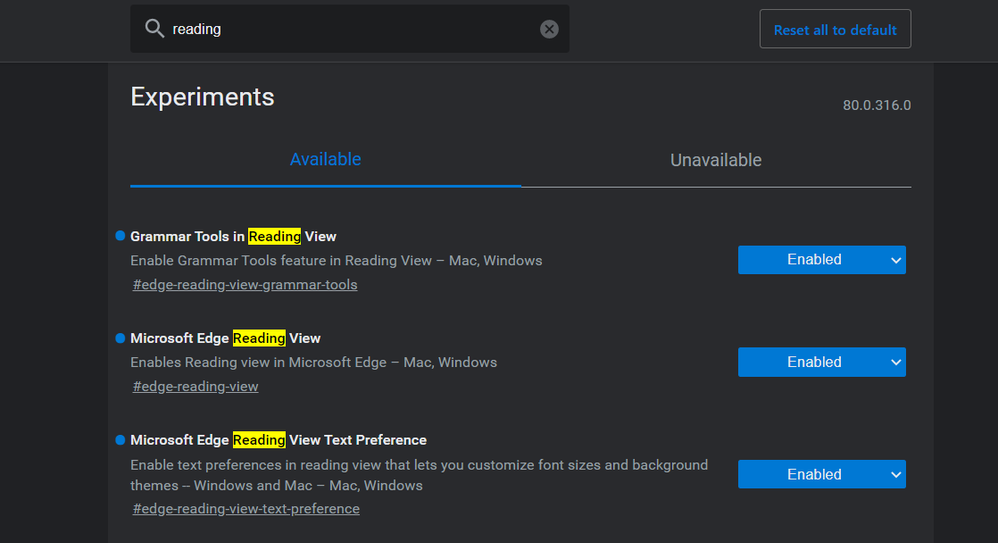Open #edge-reading-view link

[195, 386]
